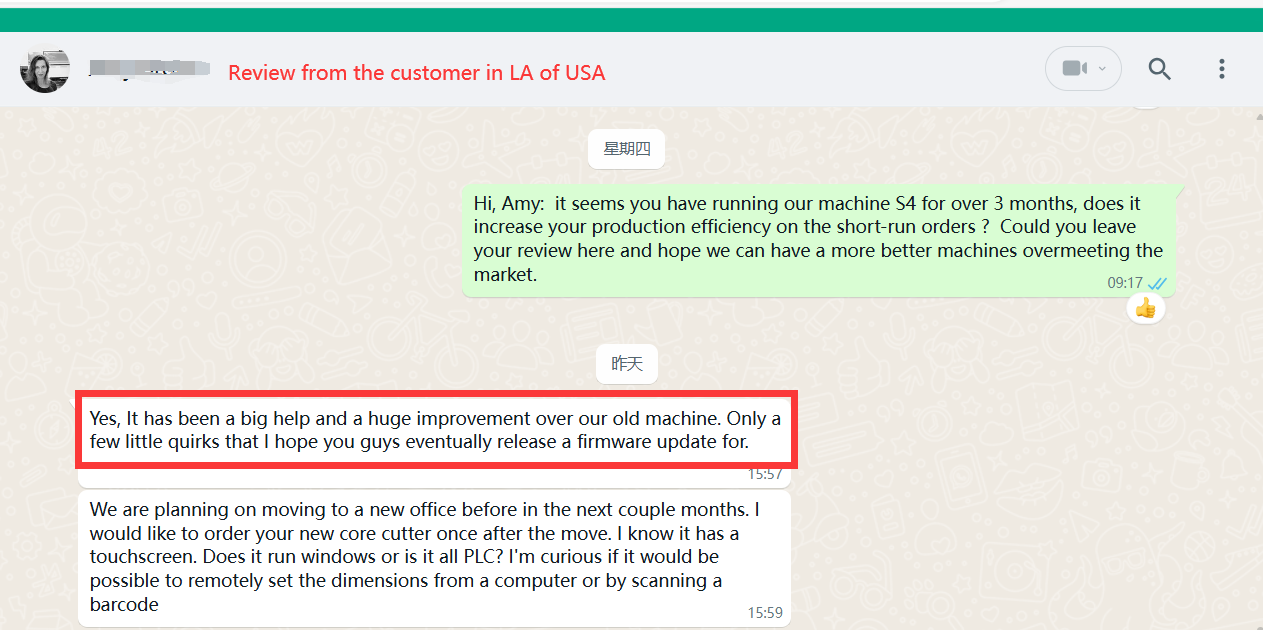This screenshot has width=1263, height=630.
Task: Start a video call with the camera icon
Action: [1074, 69]
